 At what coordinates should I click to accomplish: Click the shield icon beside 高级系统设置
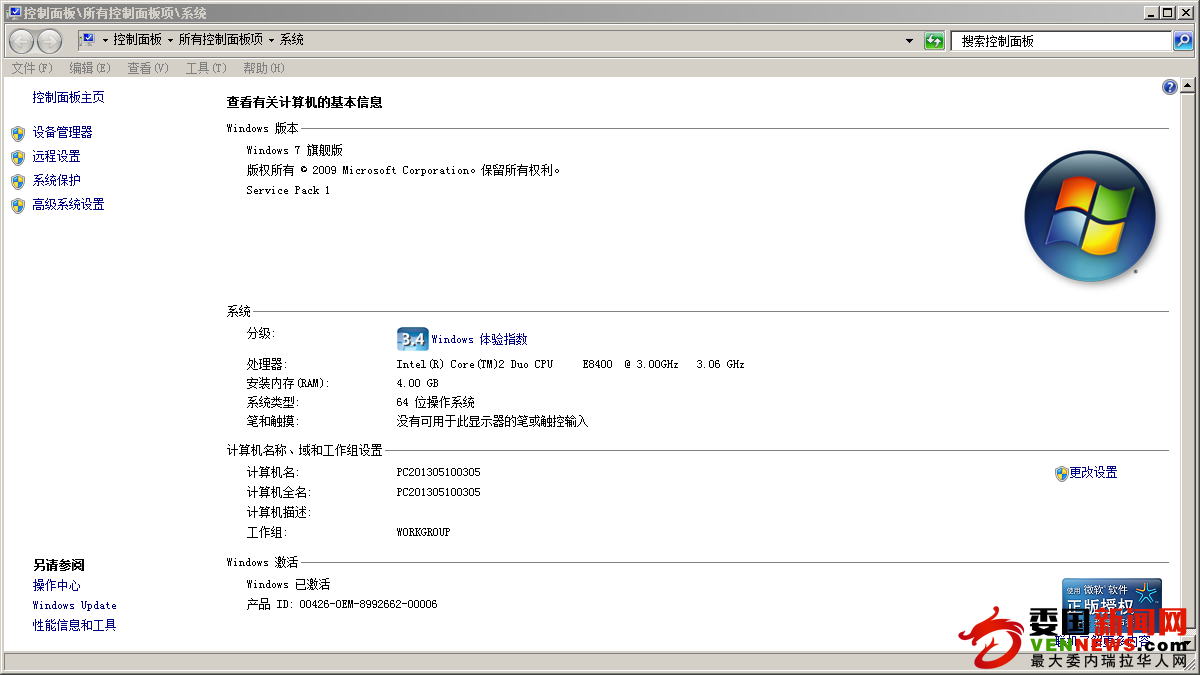[17, 205]
